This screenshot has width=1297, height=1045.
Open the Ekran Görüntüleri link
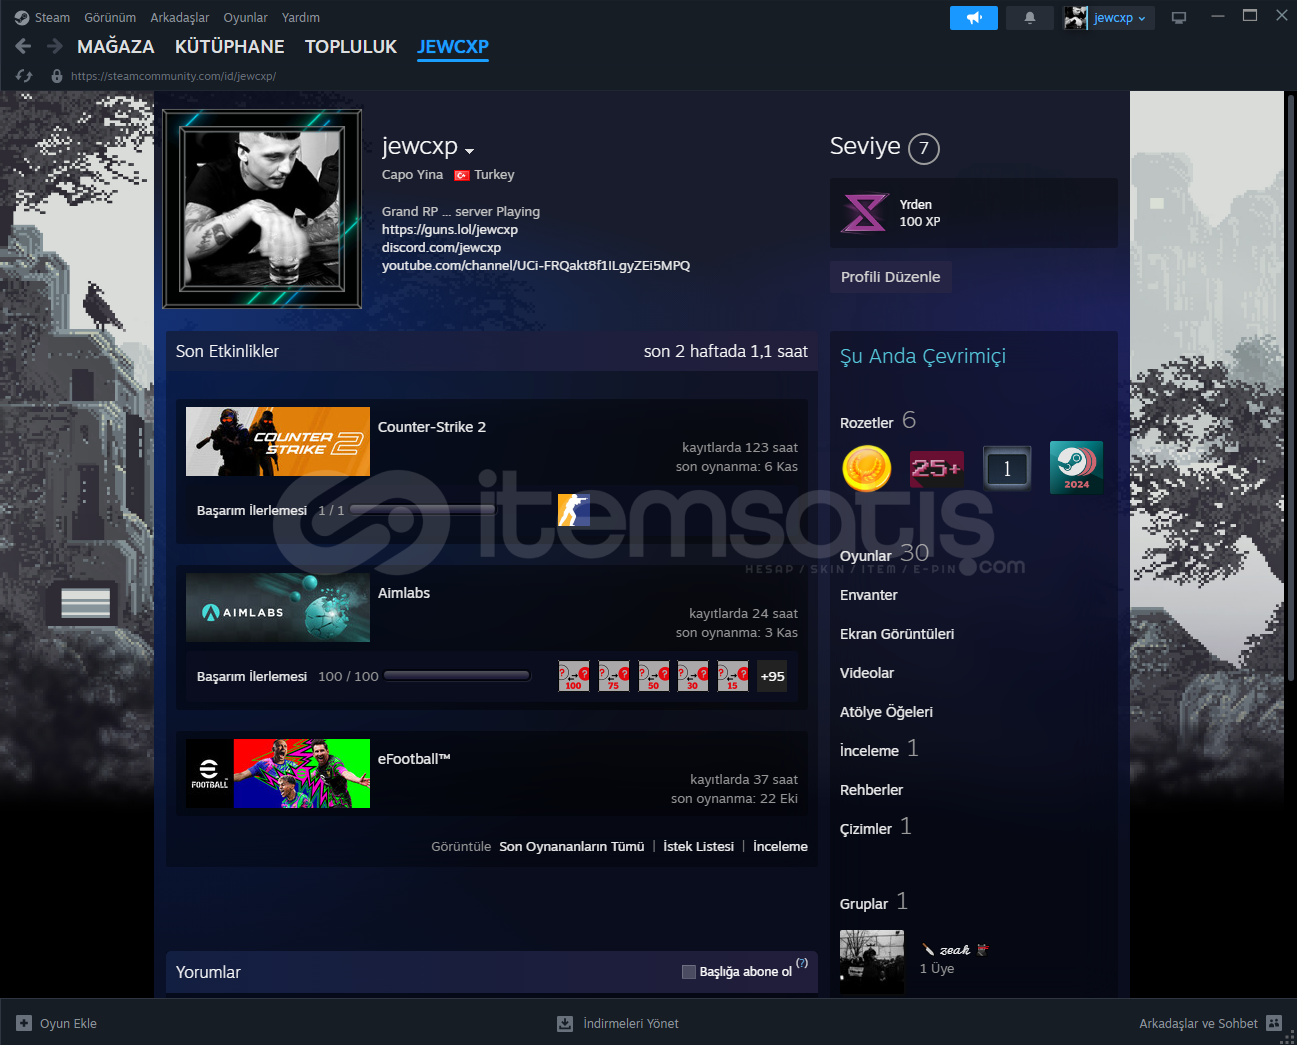[897, 634]
